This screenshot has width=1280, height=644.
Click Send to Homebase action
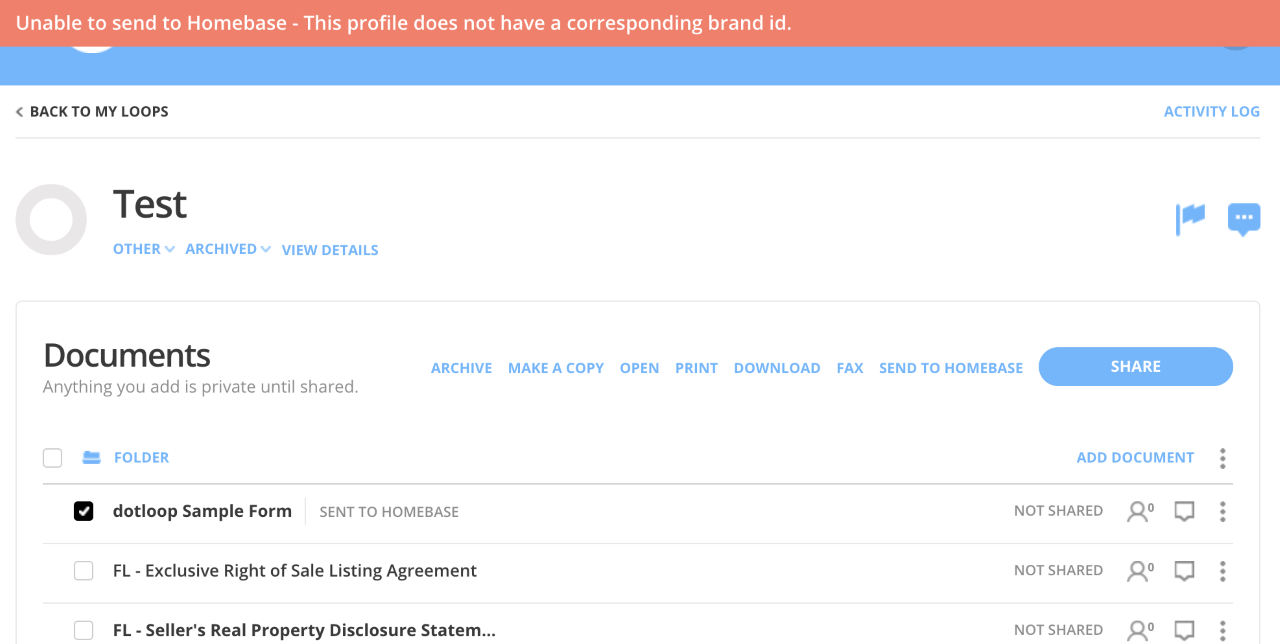pos(950,368)
